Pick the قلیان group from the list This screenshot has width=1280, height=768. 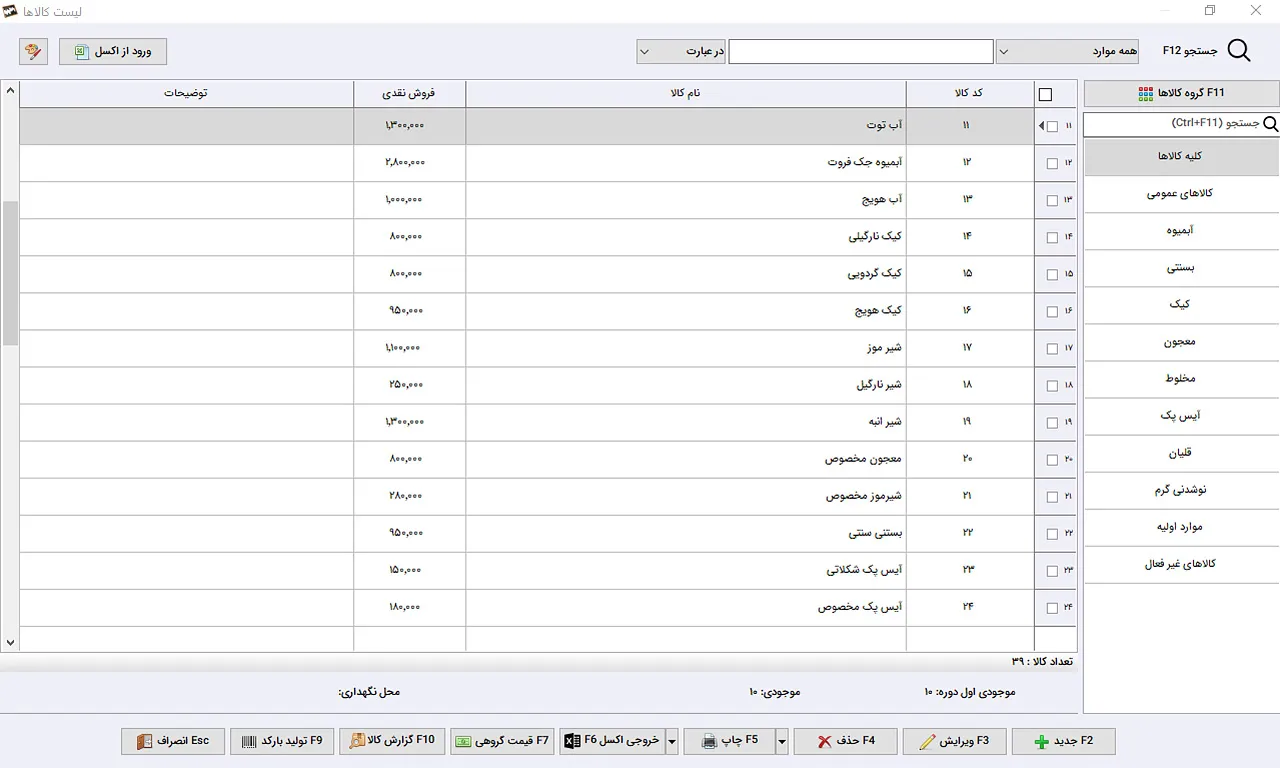[x=1181, y=453]
